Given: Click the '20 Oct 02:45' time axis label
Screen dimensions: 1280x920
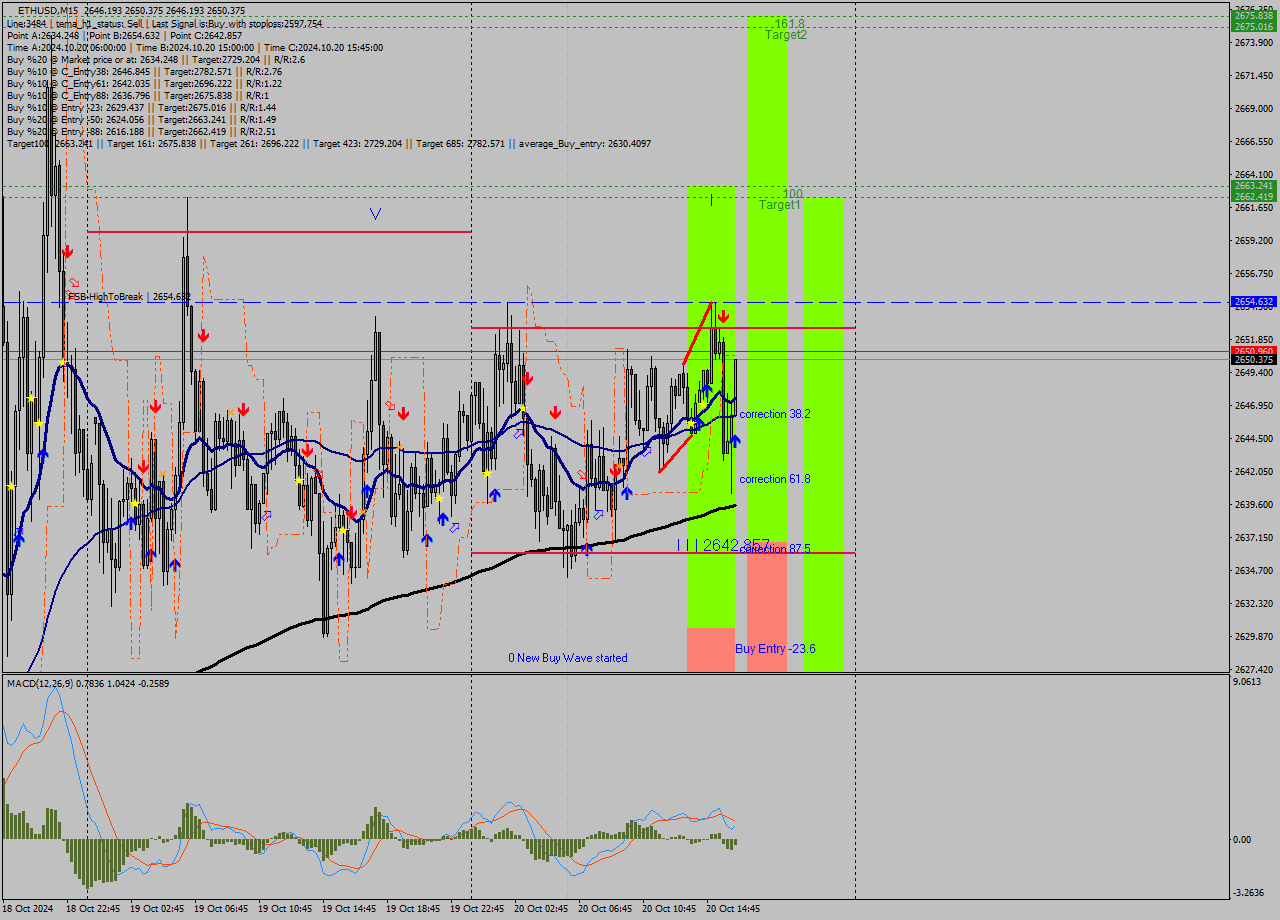Looking at the screenshot, I should tap(540, 909).
